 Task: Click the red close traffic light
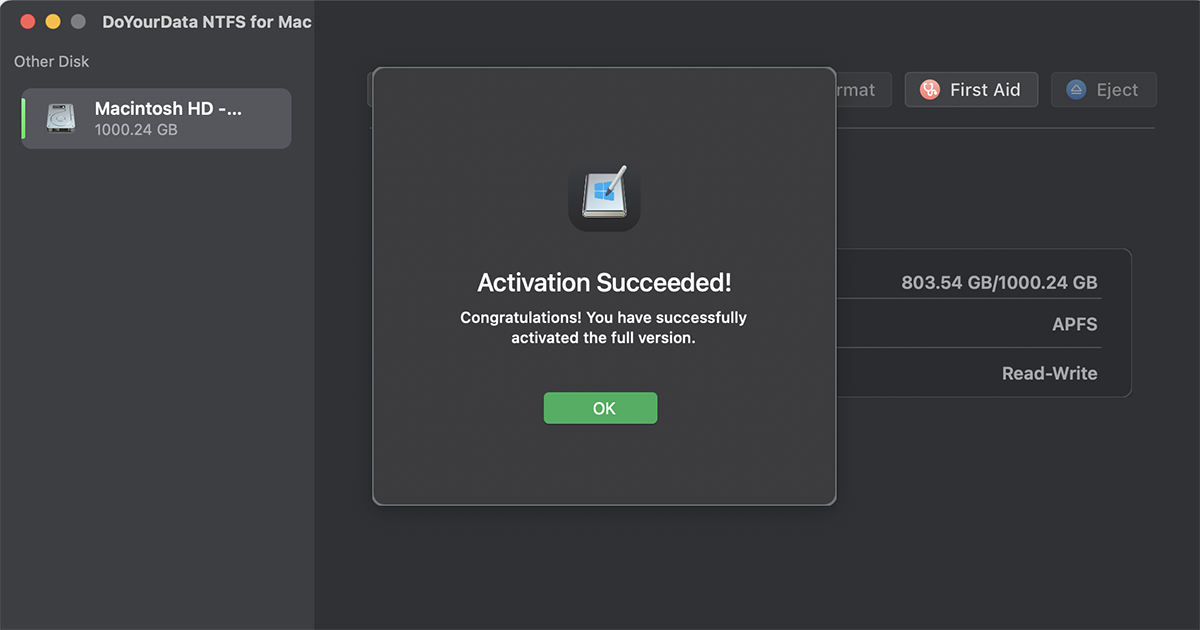click(x=27, y=19)
